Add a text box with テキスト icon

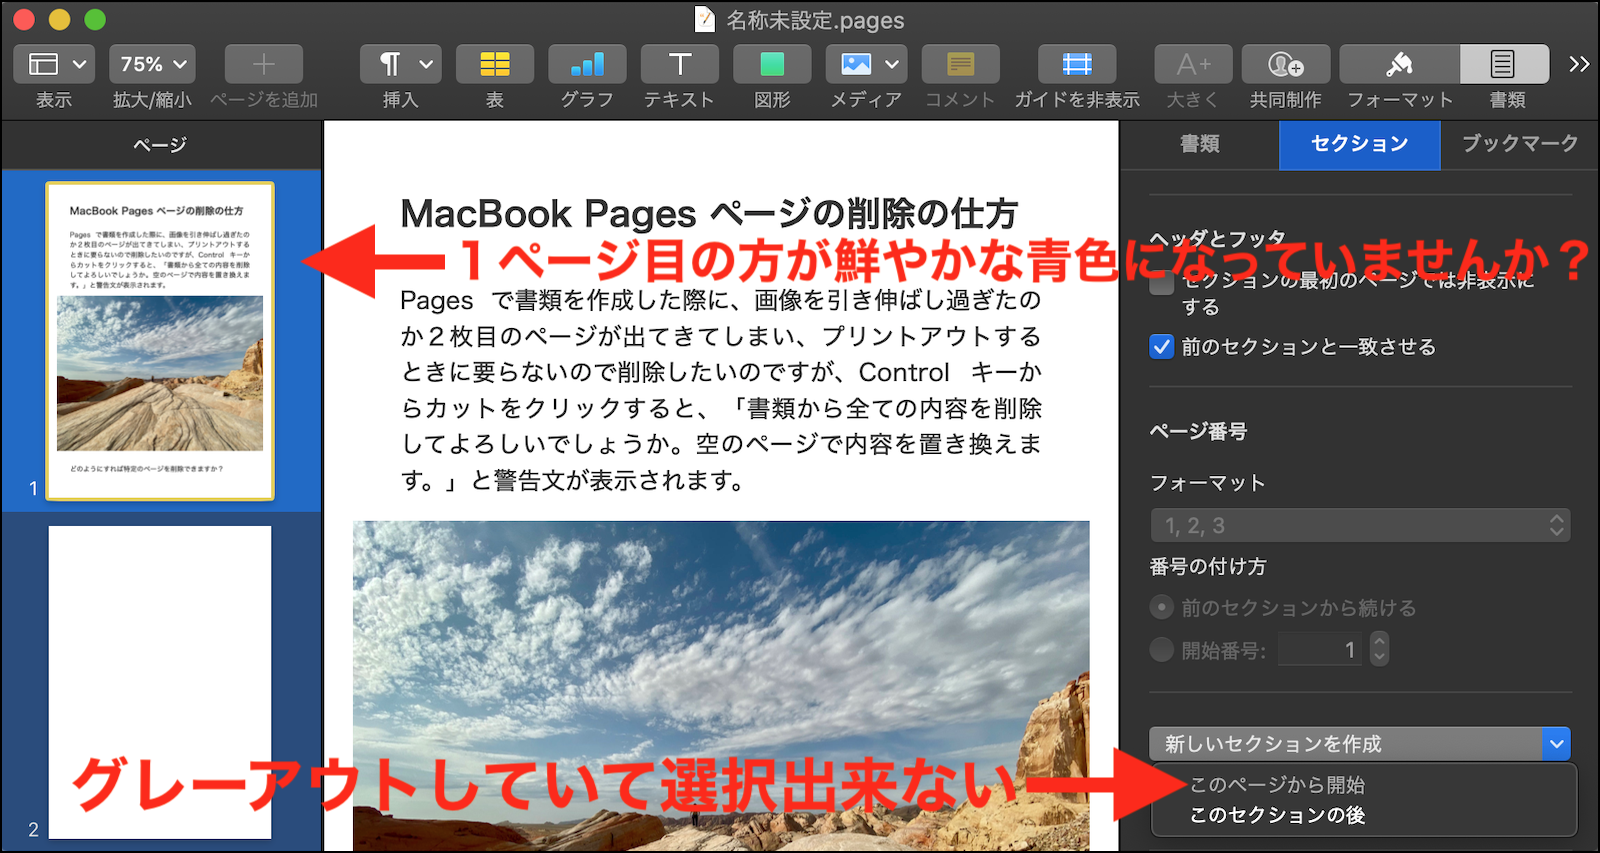coord(679,65)
